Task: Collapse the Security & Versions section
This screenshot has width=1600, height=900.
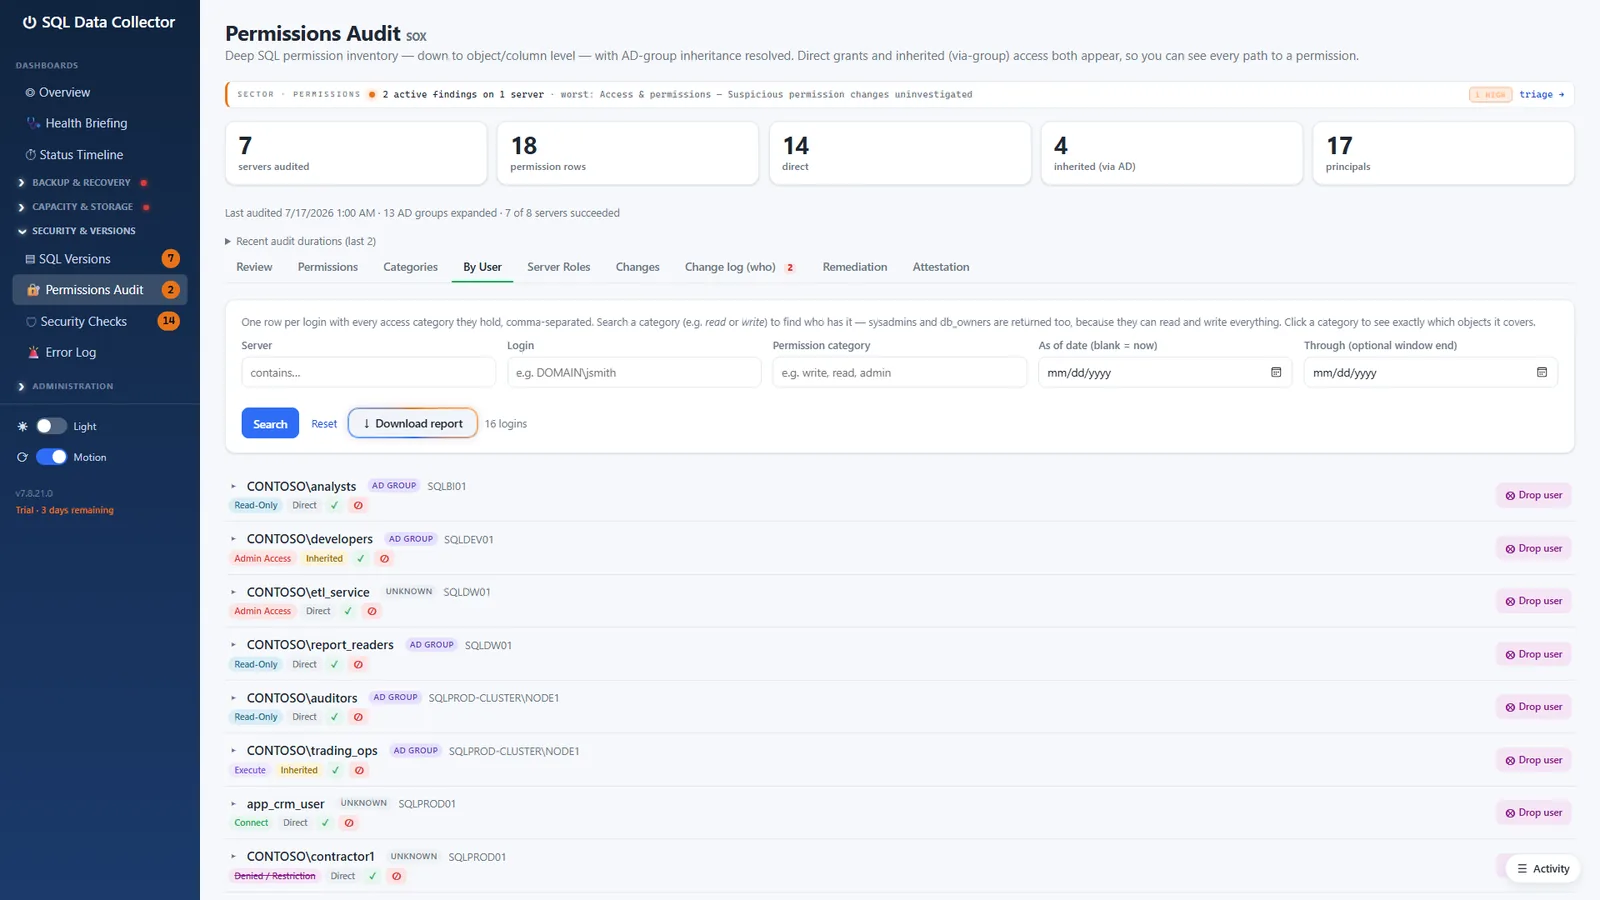Action: pyautogui.click(x=76, y=231)
